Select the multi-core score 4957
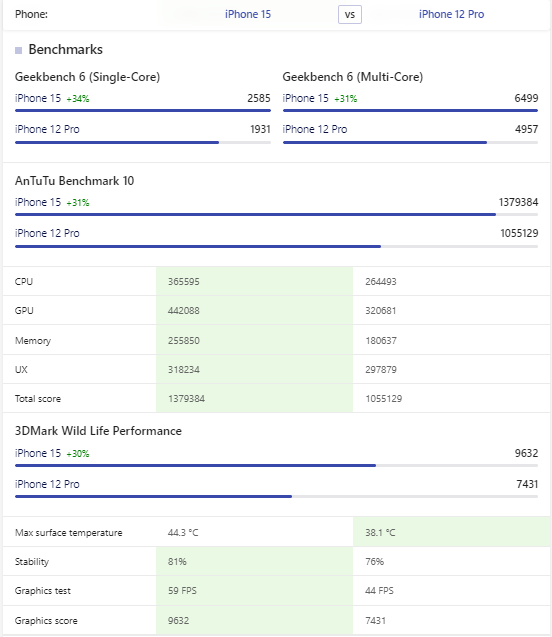Screen dimensions: 552x637 [x=526, y=129]
